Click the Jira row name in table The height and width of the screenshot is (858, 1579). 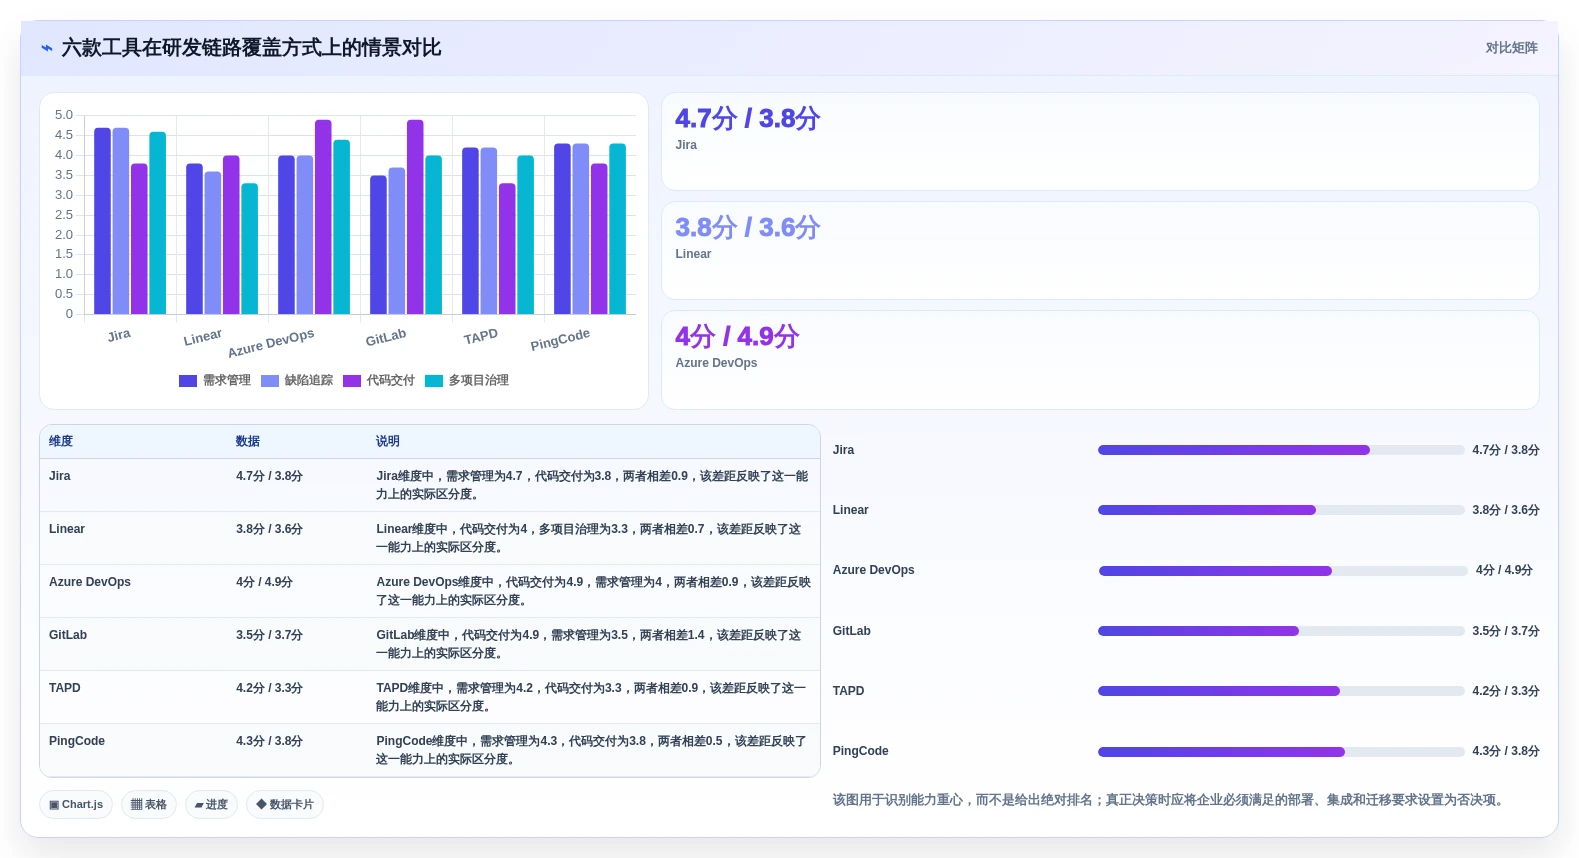[x=60, y=476]
